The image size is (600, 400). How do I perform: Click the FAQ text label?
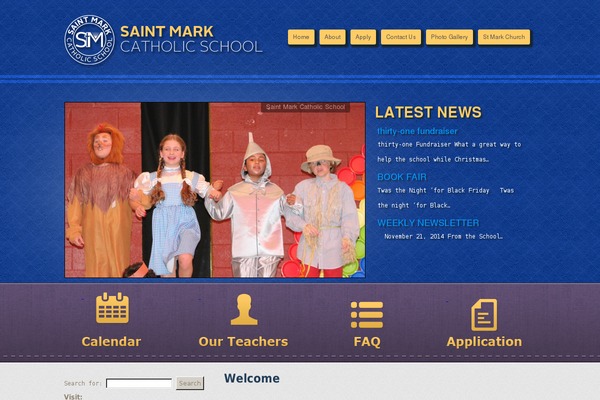click(367, 341)
